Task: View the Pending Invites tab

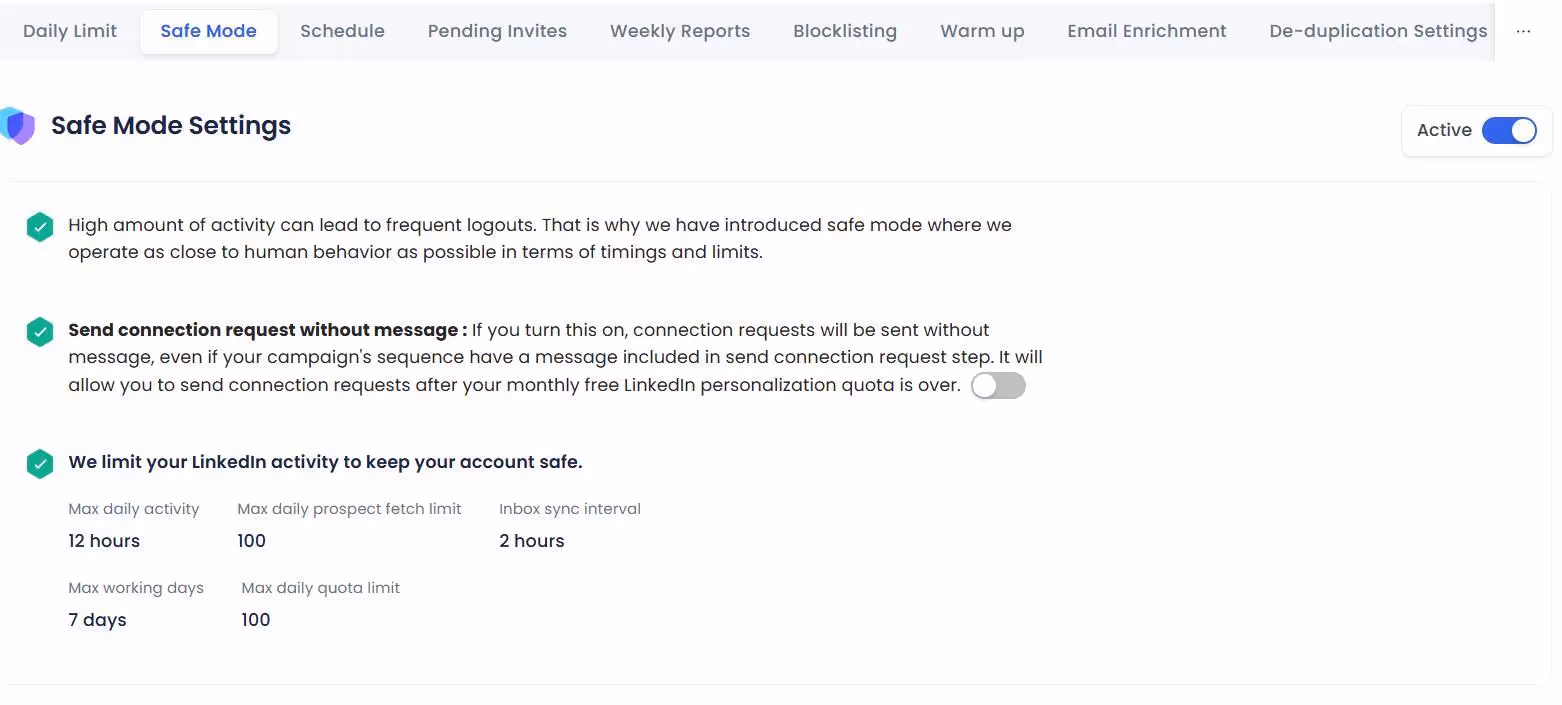Action: click(497, 31)
